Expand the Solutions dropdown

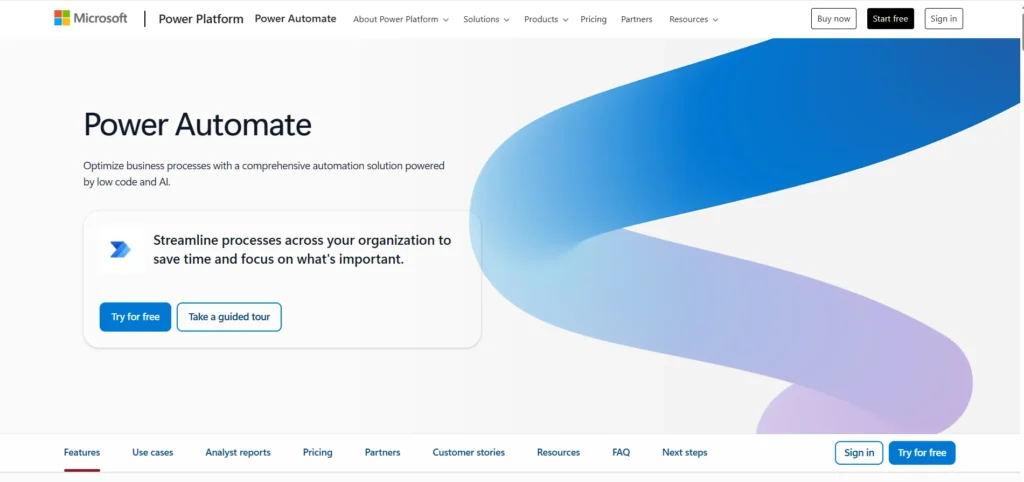click(486, 19)
